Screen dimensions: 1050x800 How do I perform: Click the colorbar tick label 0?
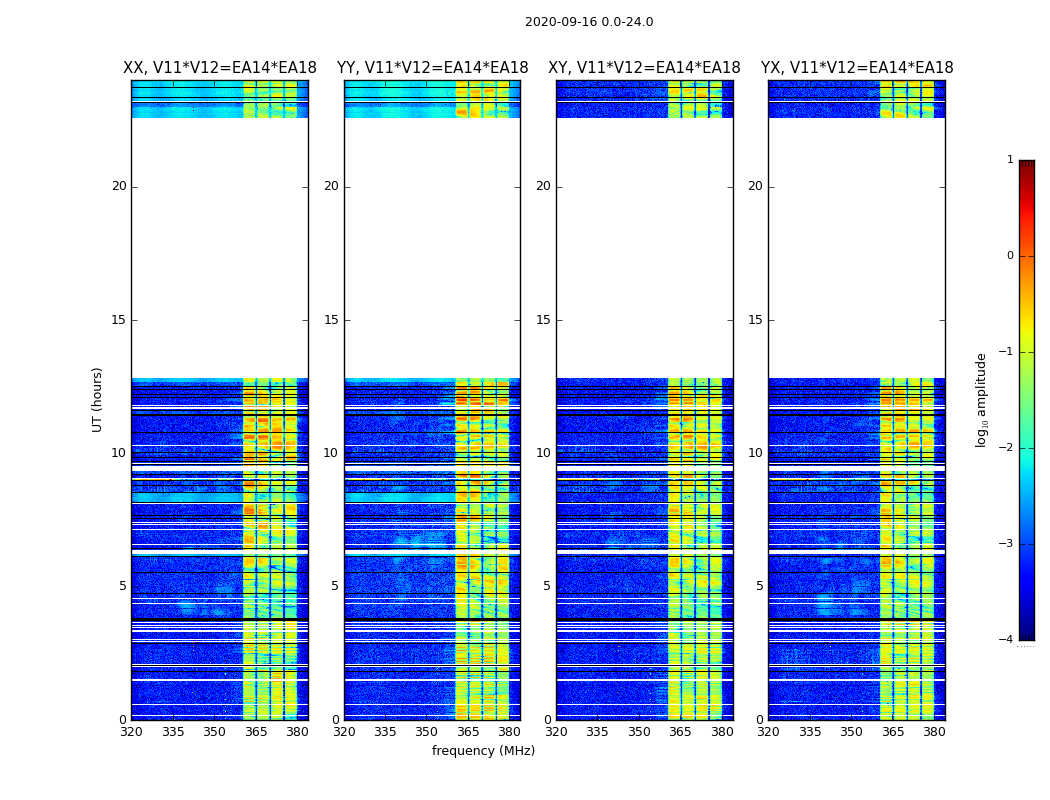[x=1010, y=256]
